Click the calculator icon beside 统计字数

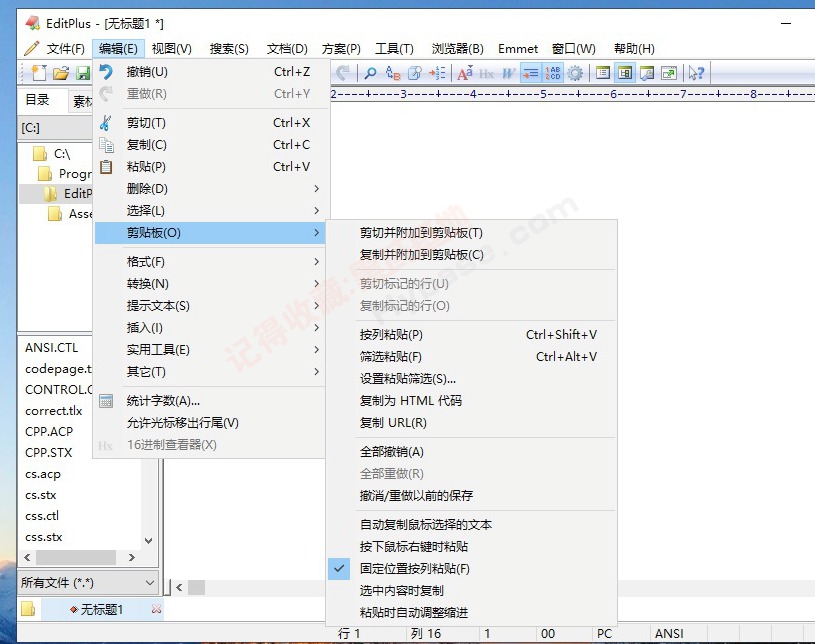click(x=106, y=401)
